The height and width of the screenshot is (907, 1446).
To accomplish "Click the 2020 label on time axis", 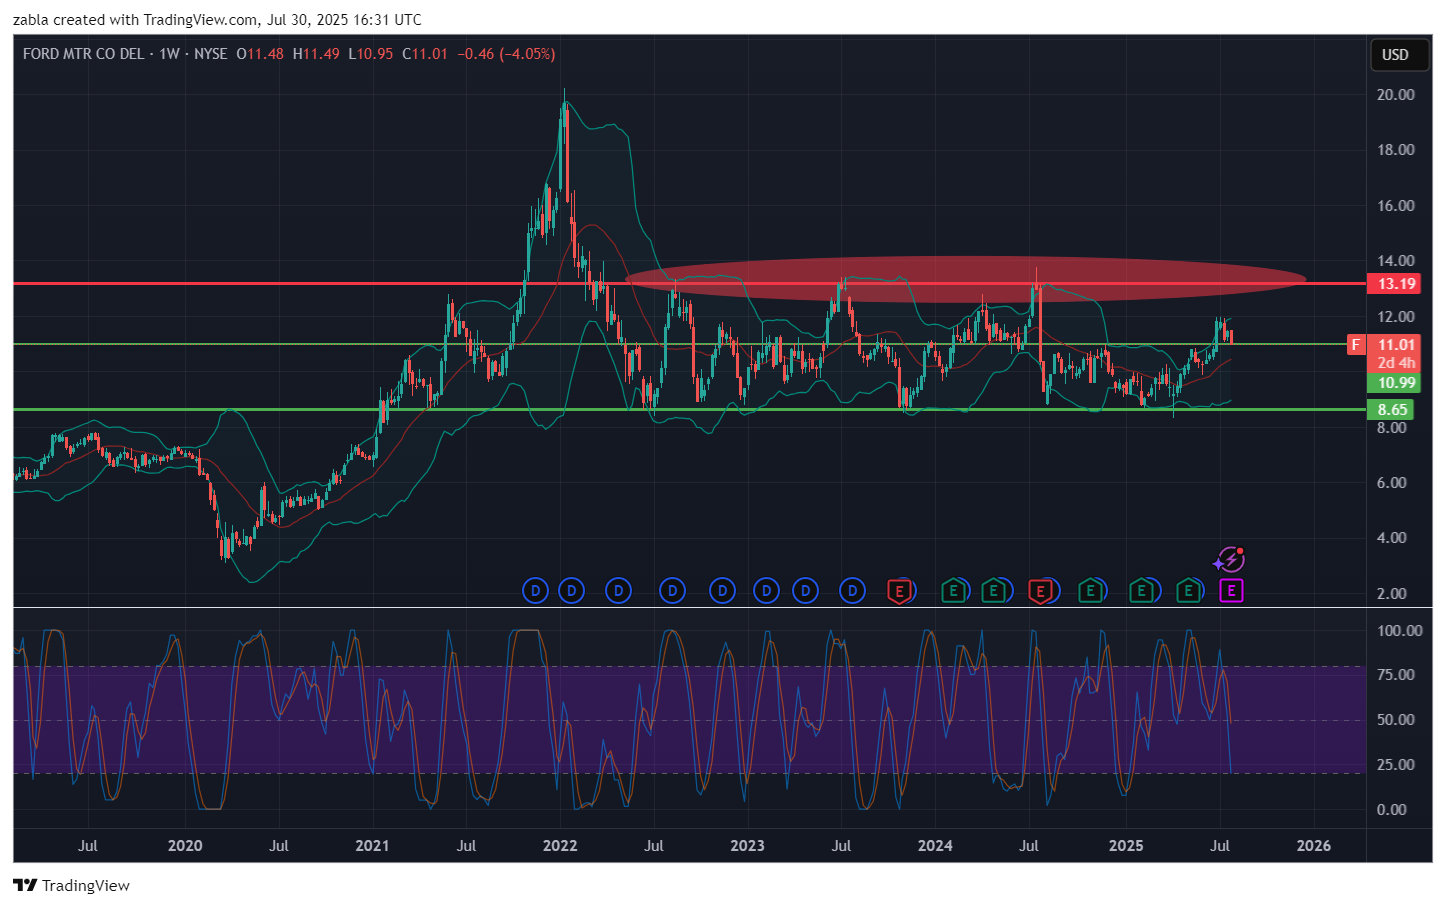I will 185,846.
